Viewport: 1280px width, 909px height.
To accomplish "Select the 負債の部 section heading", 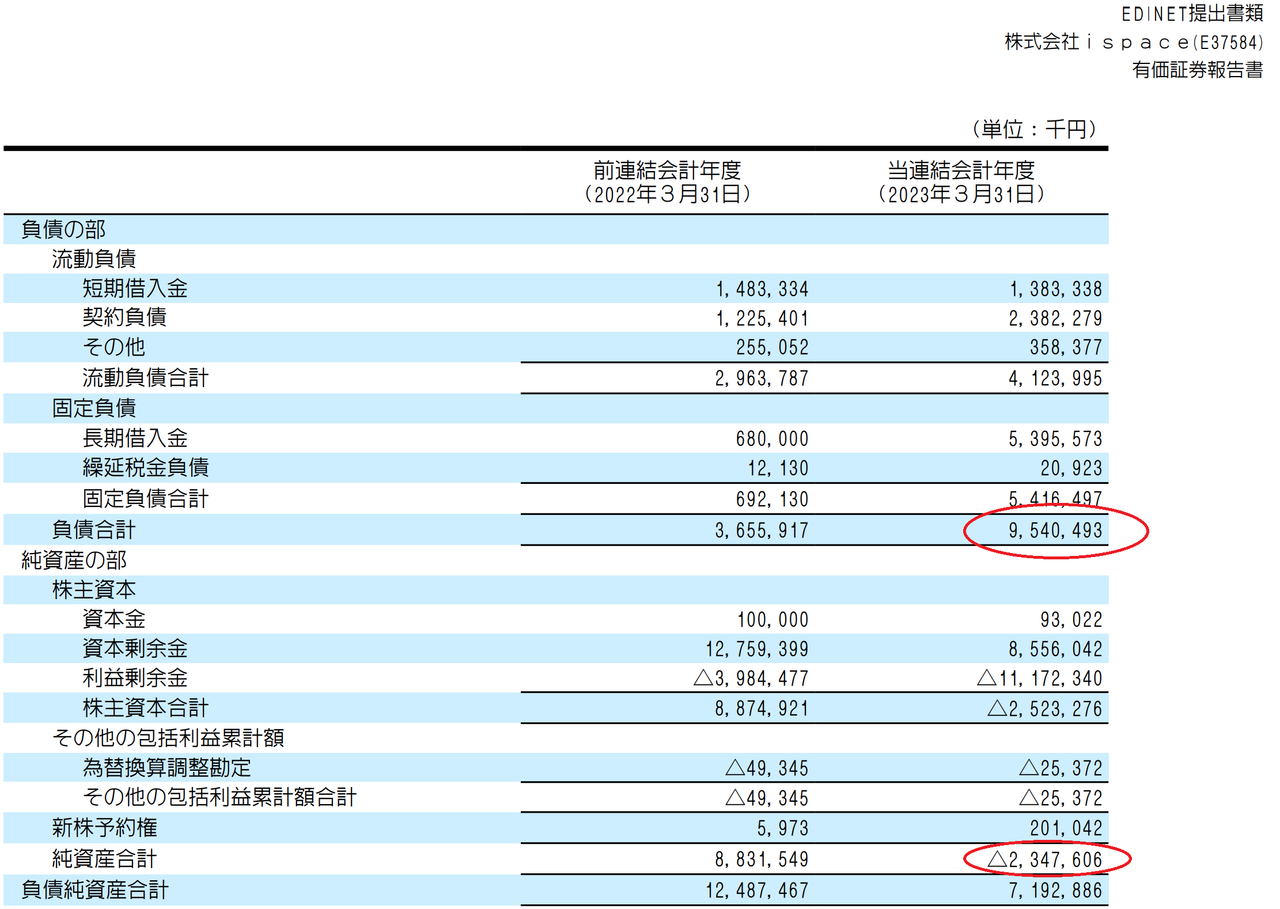I will 63,229.
